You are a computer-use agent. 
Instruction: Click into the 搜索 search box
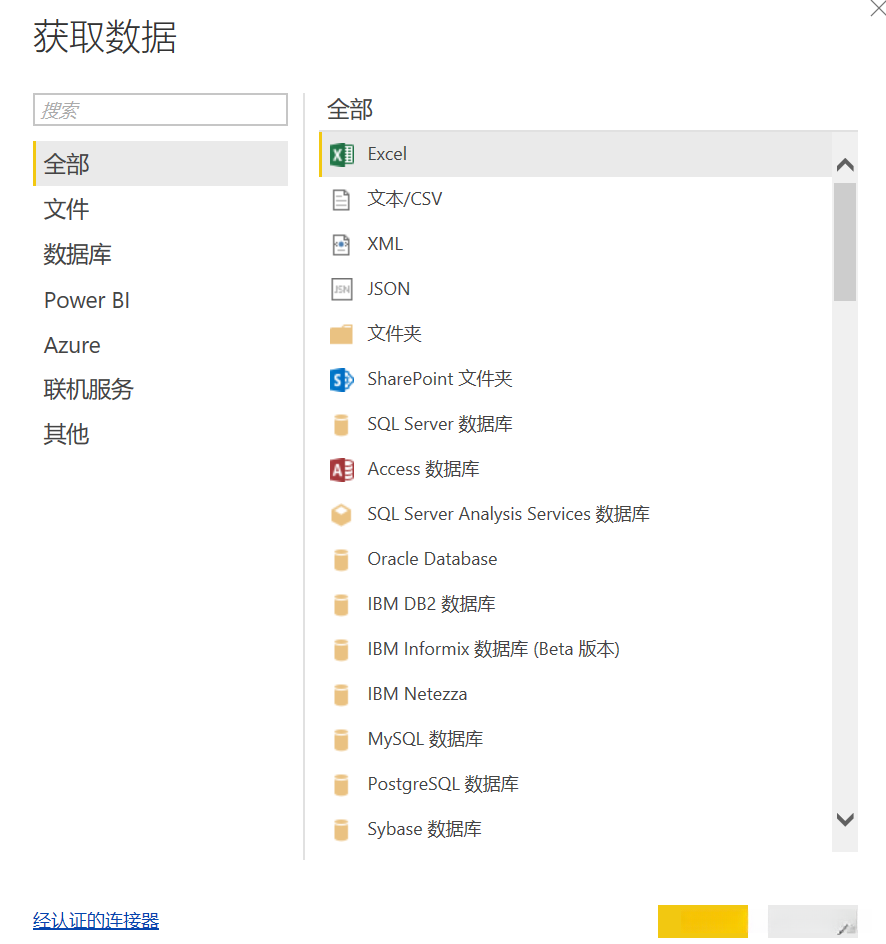click(x=160, y=110)
